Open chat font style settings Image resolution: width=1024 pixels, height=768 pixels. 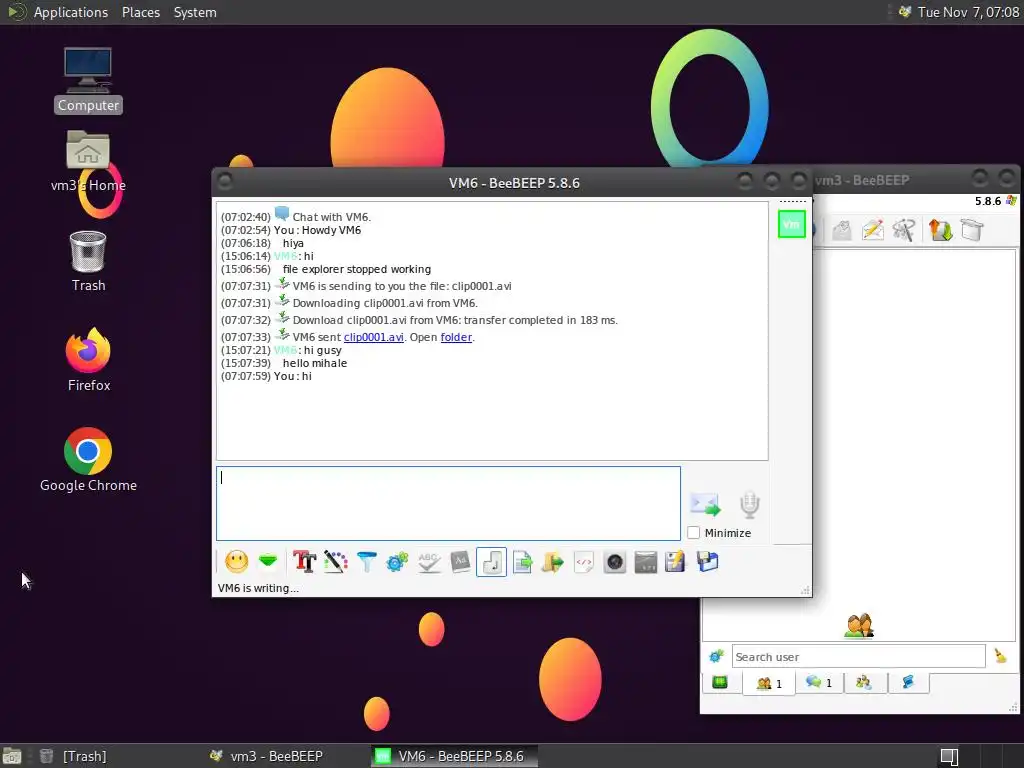[x=304, y=562]
